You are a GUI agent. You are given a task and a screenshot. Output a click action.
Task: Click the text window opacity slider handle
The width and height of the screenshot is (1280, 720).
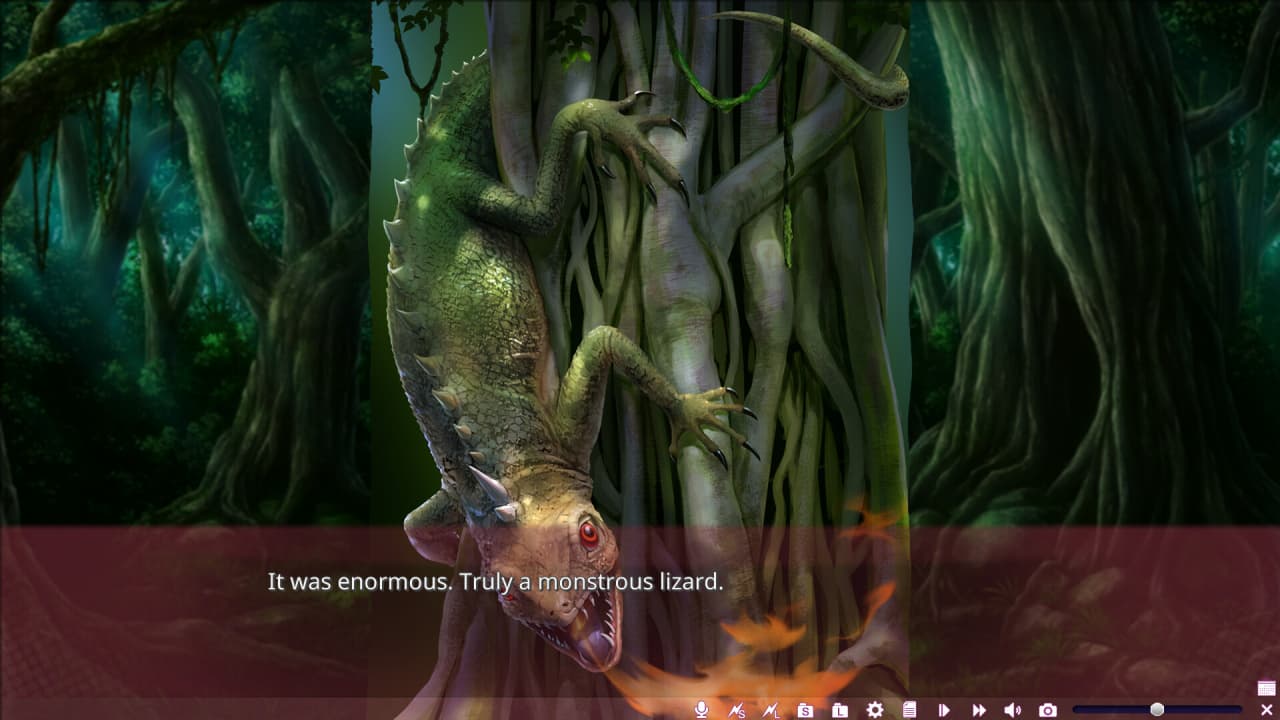[1157, 709]
